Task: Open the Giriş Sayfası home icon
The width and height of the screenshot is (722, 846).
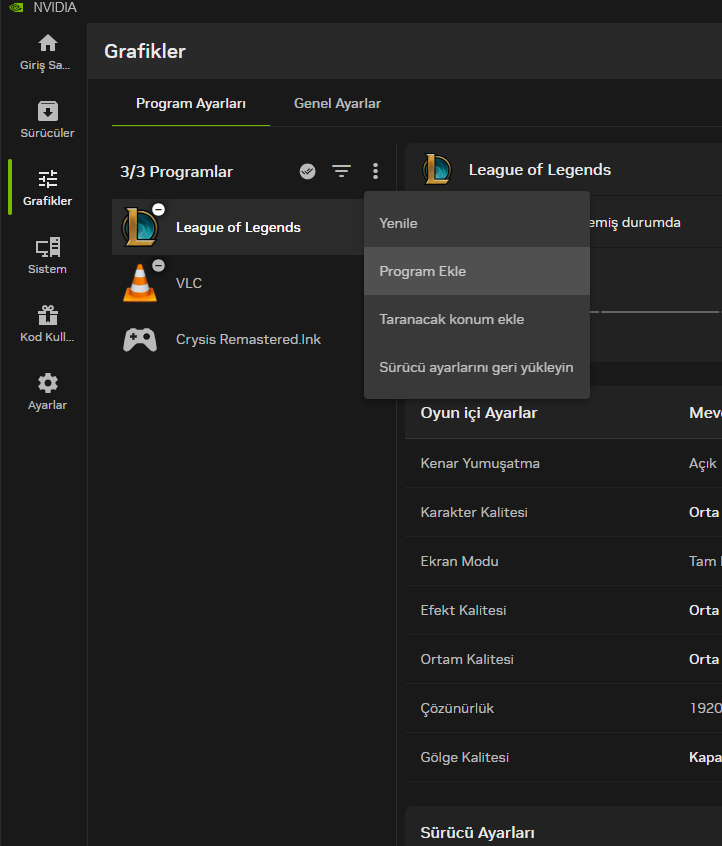Action: (47, 44)
